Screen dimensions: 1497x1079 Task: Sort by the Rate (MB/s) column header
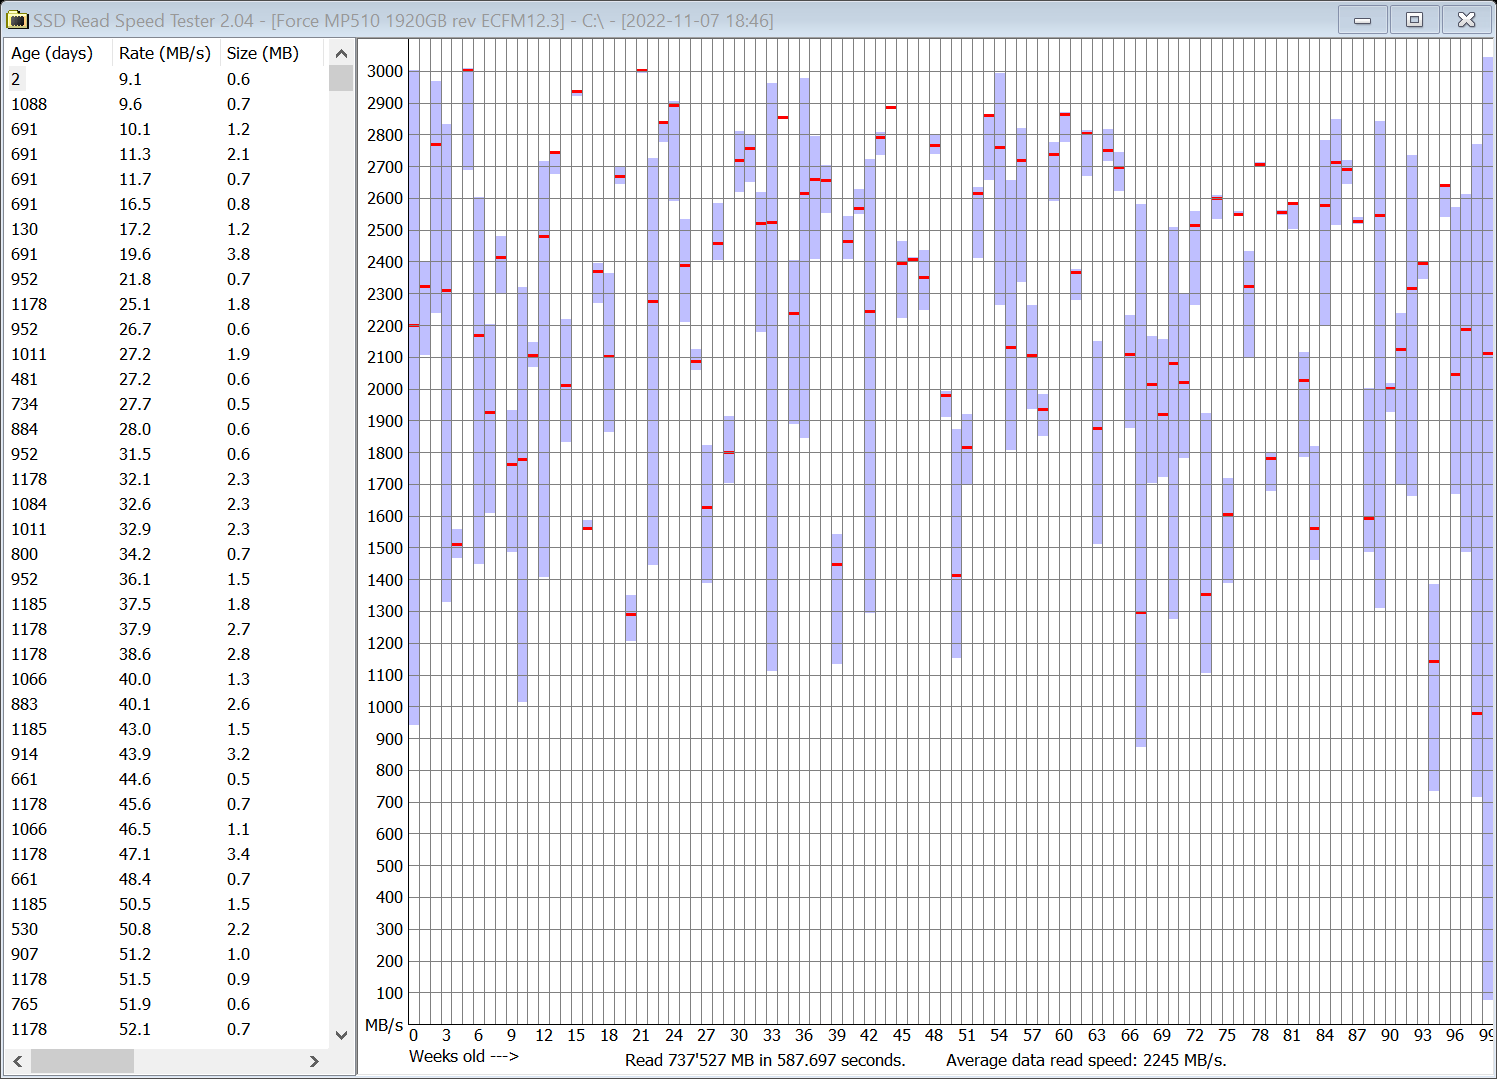pyautogui.click(x=165, y=53)
